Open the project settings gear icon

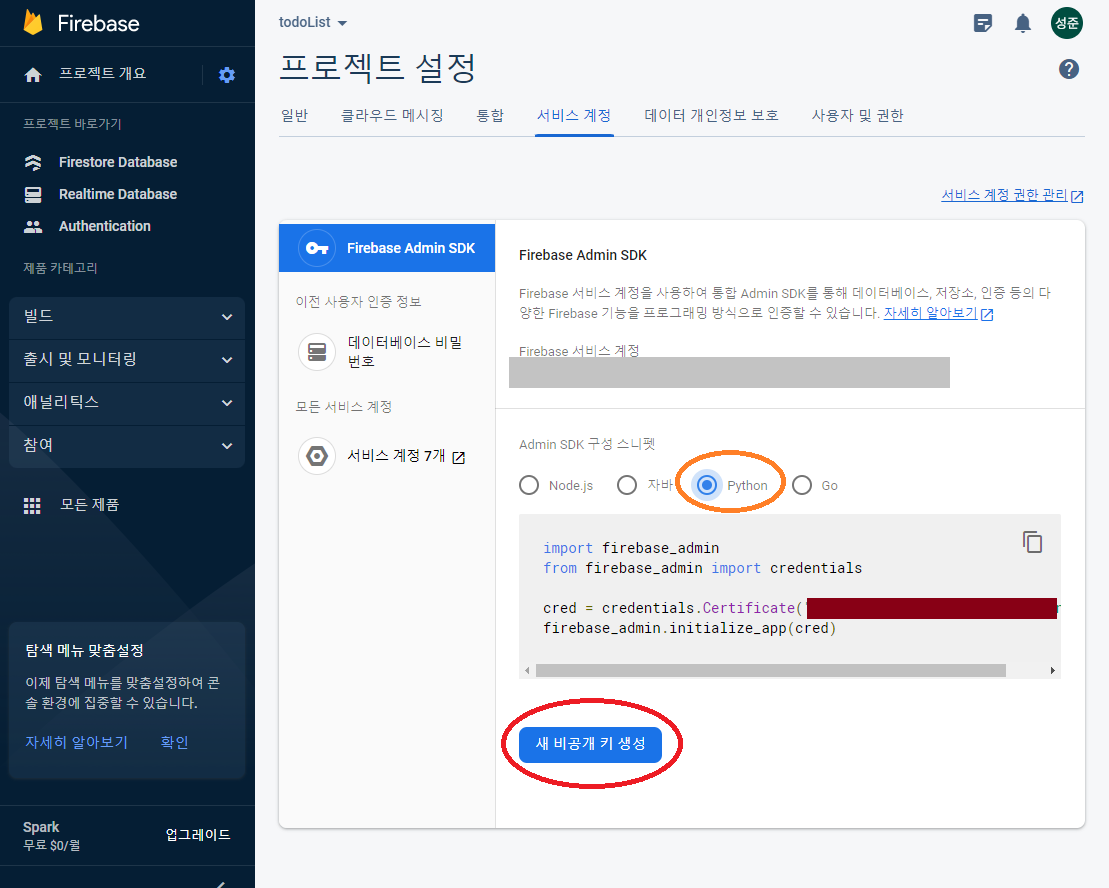tap(226, 75)
